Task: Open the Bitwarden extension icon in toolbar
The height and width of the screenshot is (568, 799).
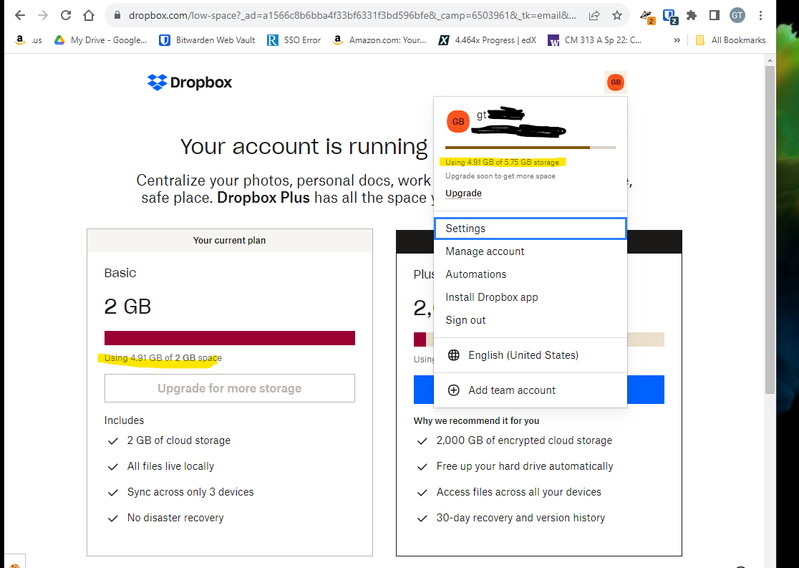Action: (x=670, y=16)
